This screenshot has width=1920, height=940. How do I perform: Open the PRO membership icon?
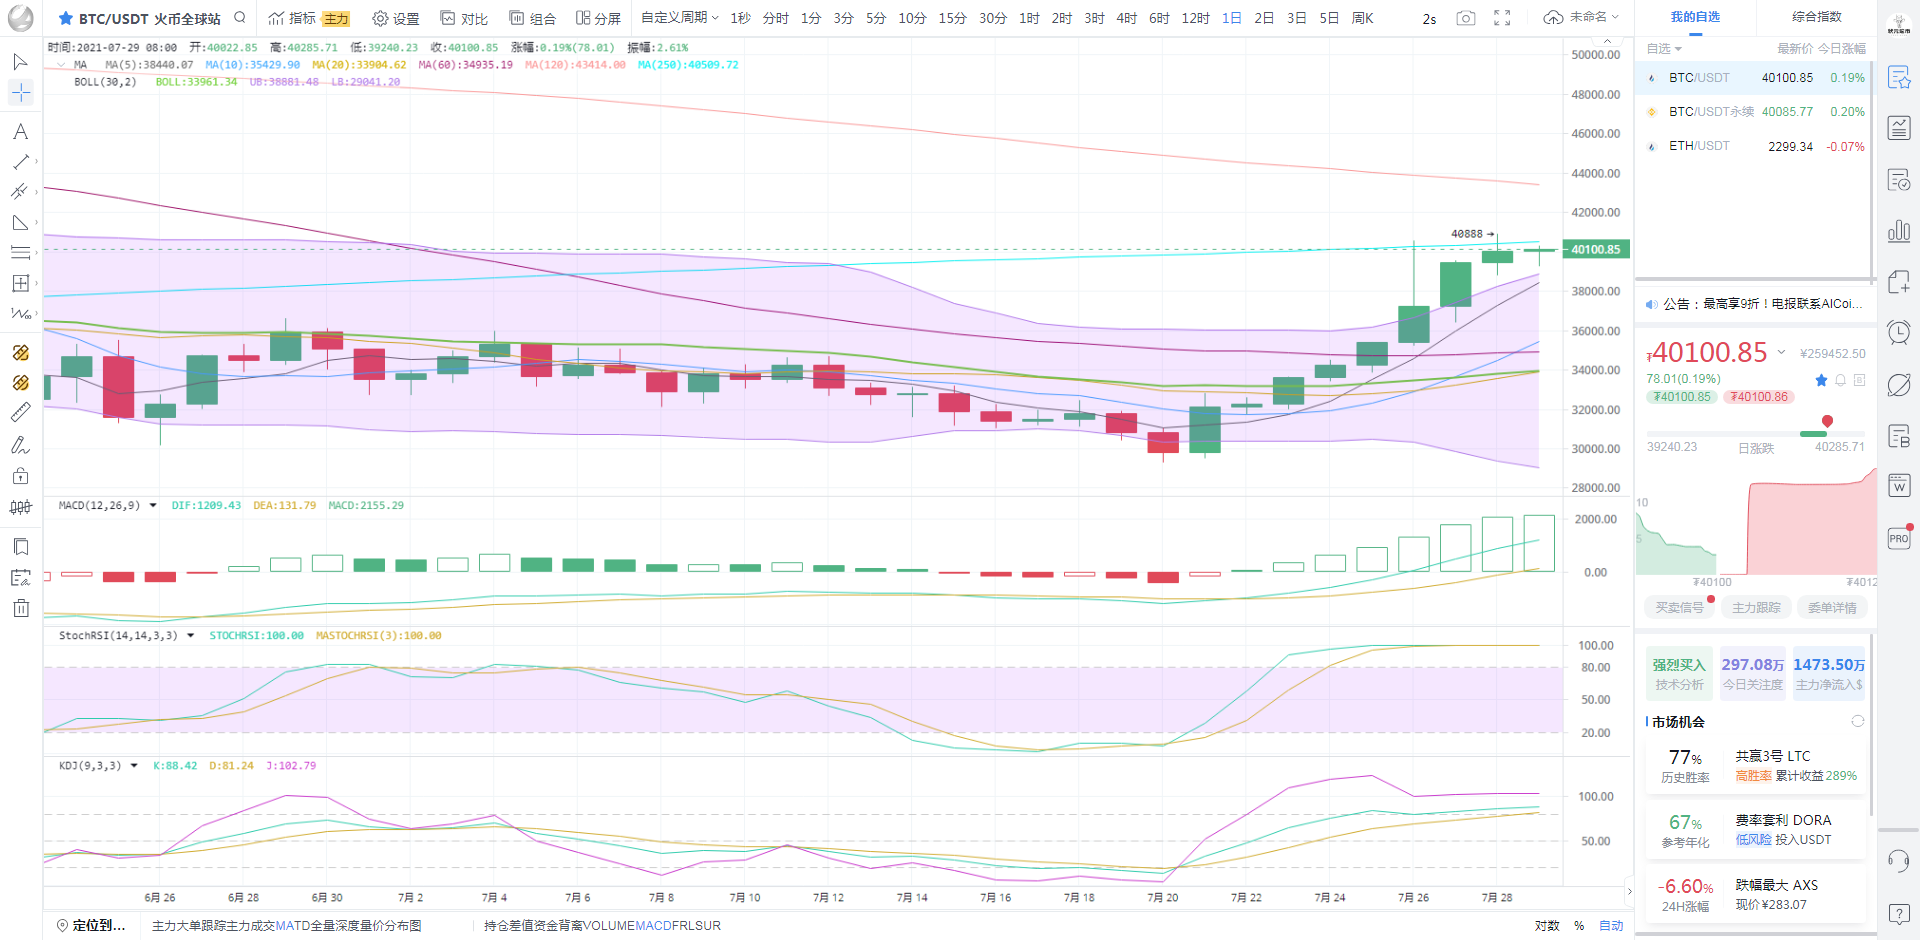tap(1899, 538)
